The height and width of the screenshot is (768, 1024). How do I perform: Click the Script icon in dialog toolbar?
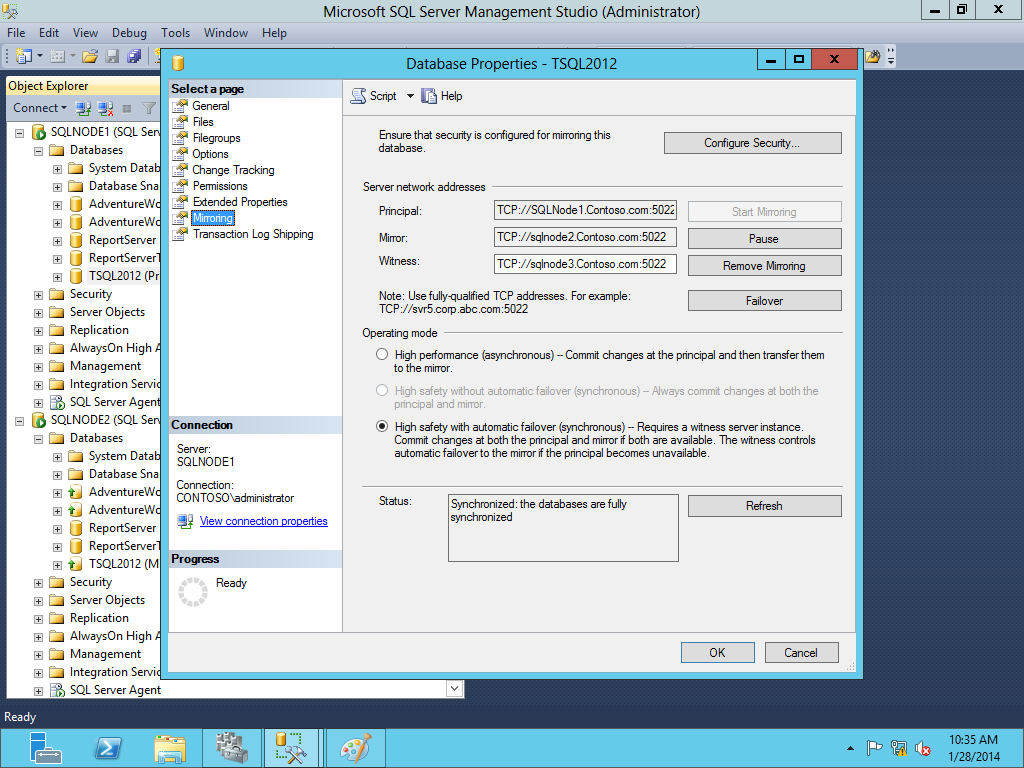coord(359,96)
